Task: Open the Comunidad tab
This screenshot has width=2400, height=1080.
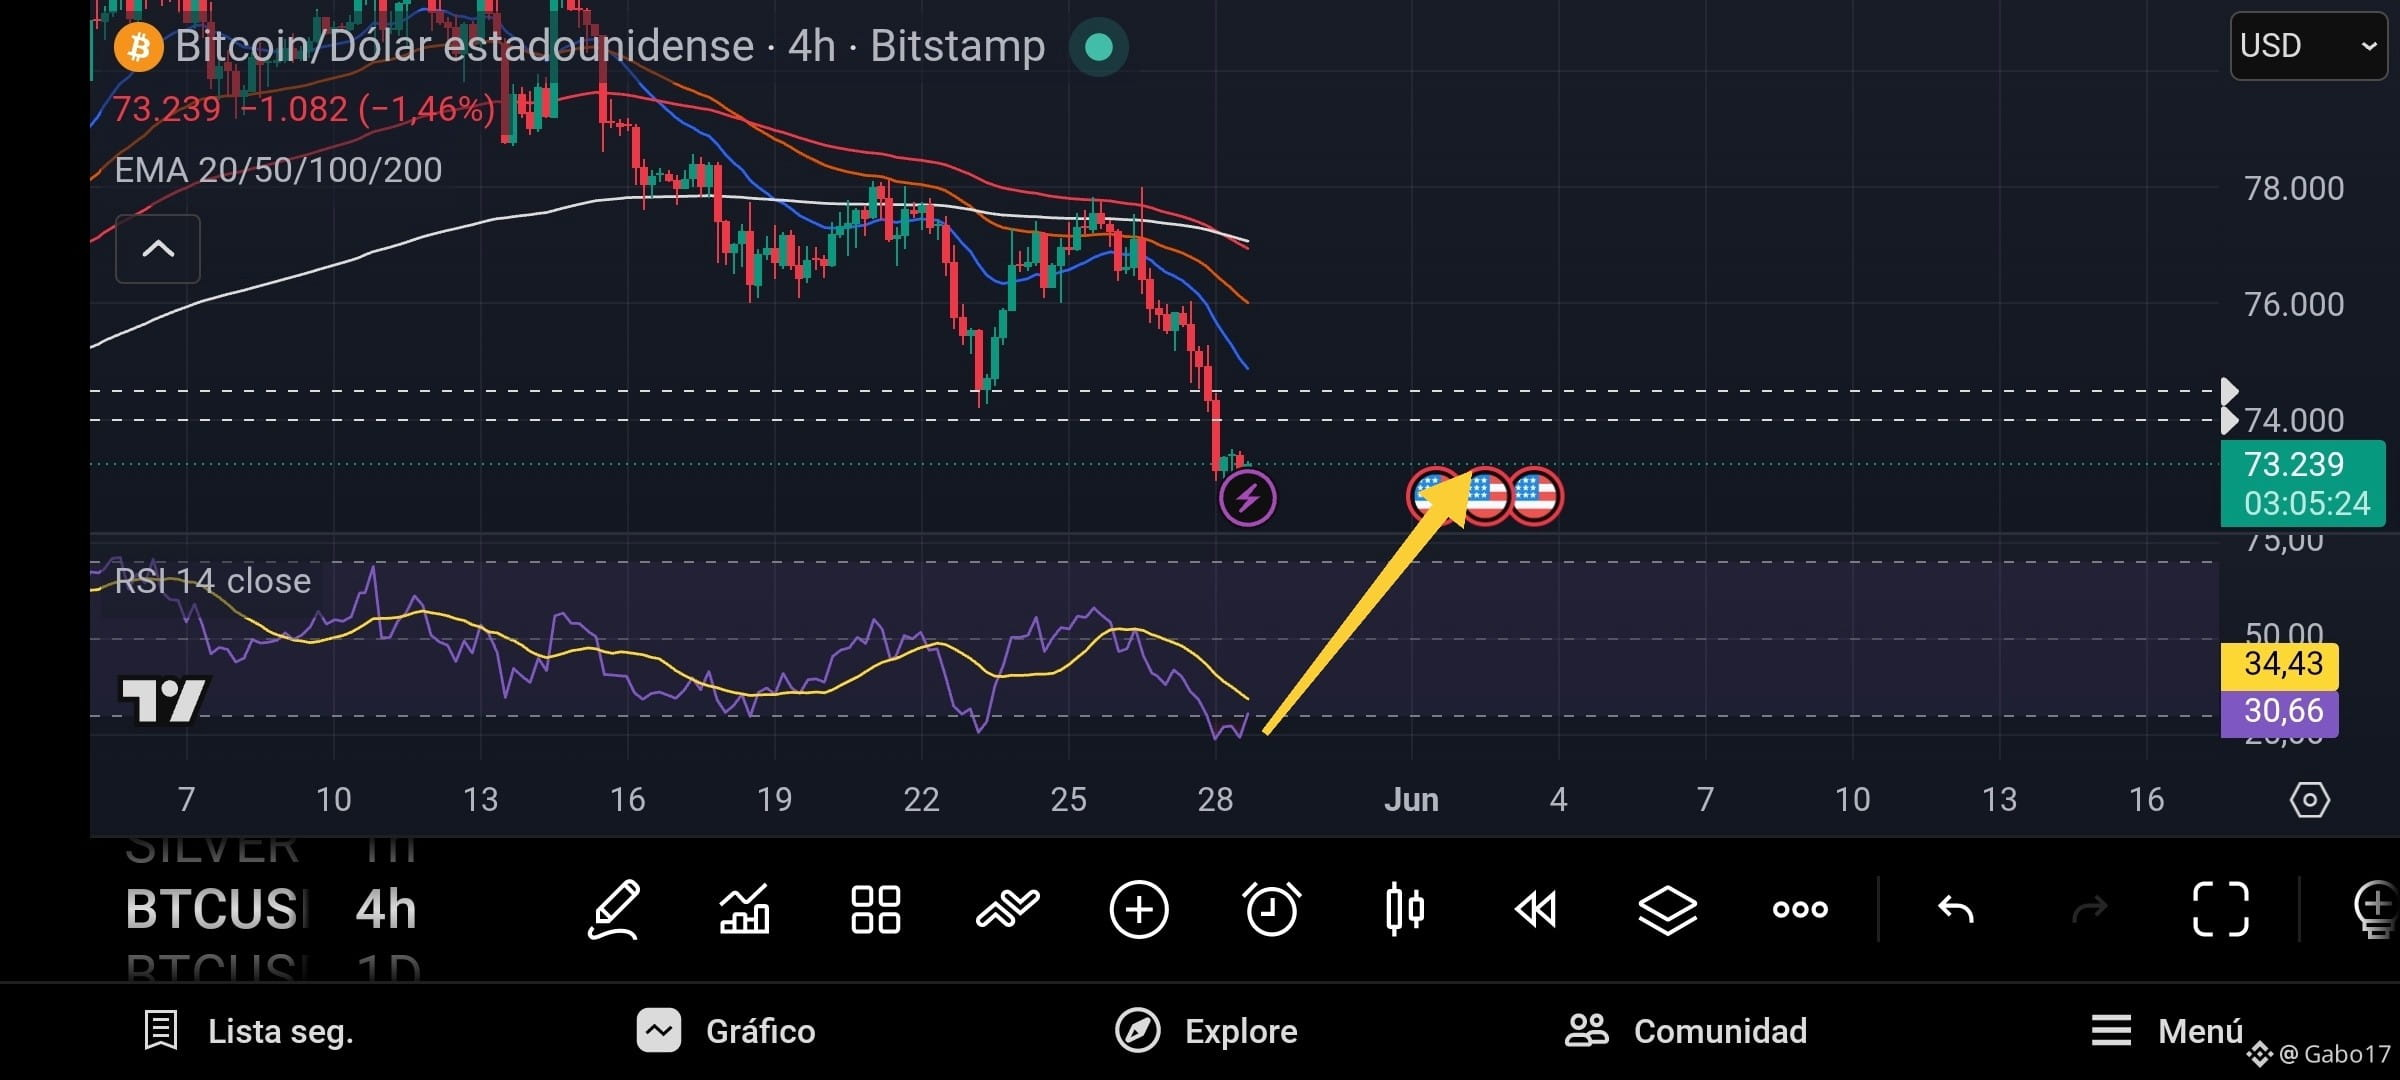Action: tap(1686, 1031)
